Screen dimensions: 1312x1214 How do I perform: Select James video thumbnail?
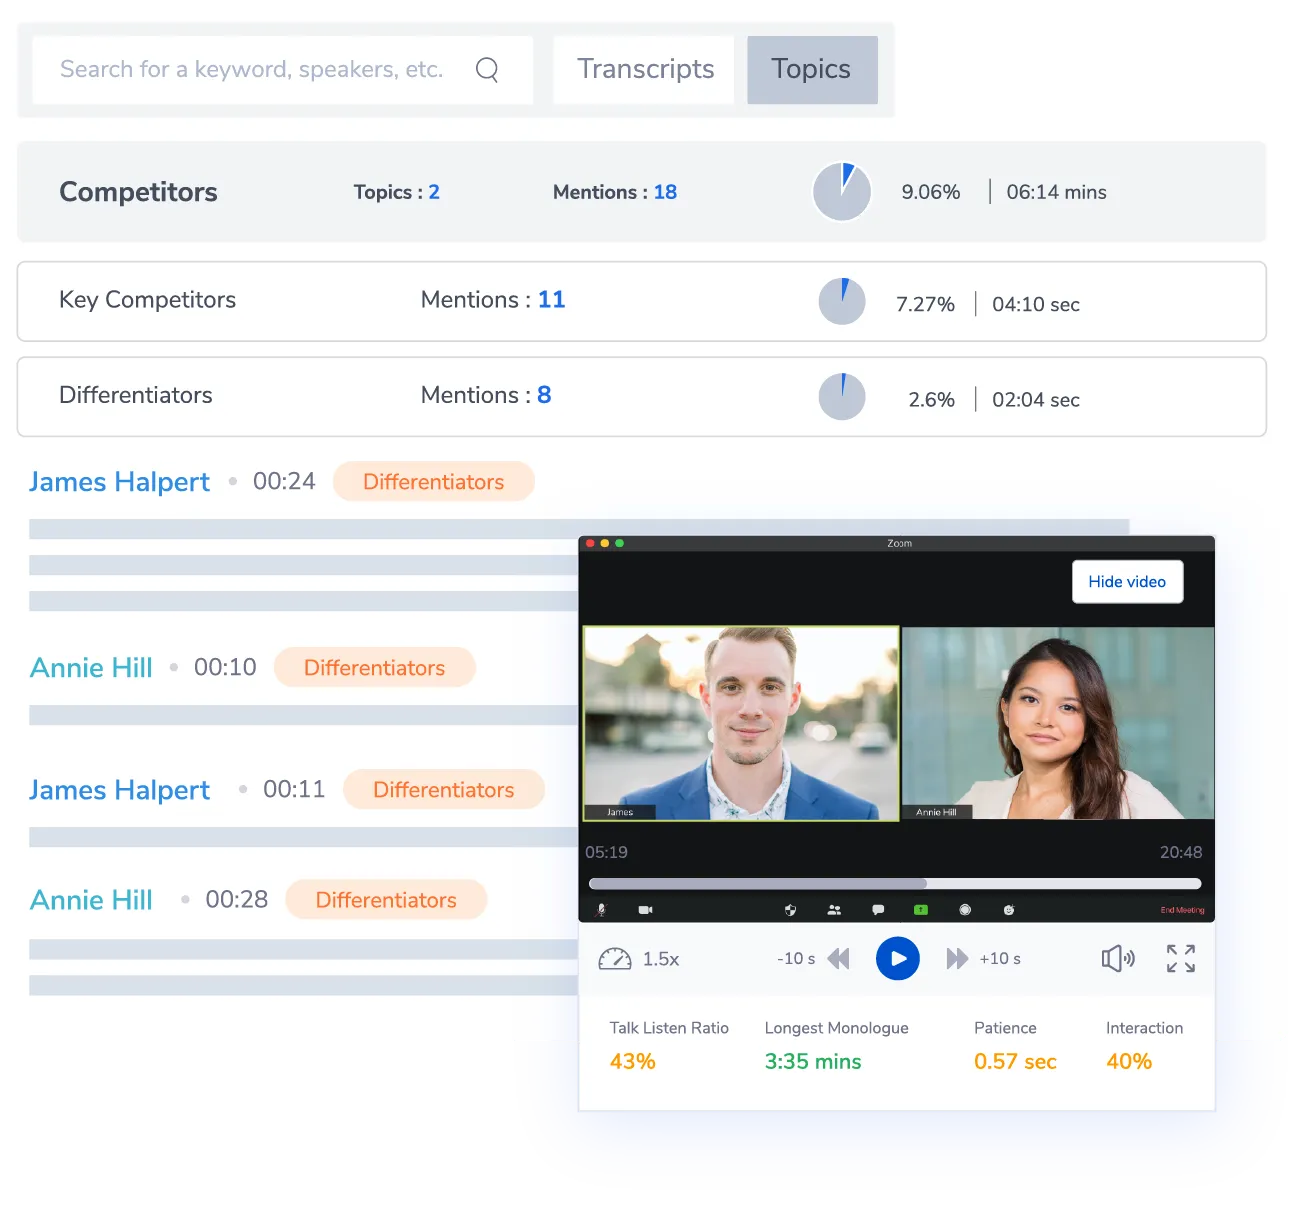tap(741, 723)
